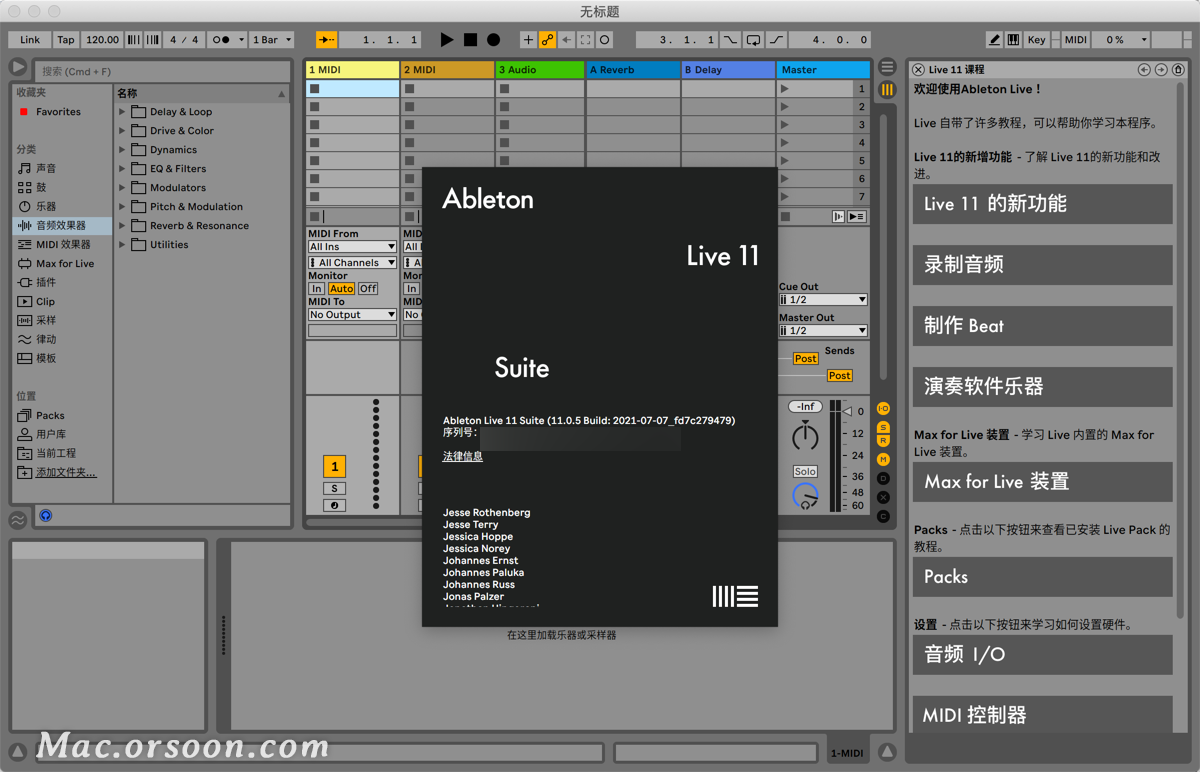Click the Session Record circle button
Viewport: 1200px width, 772px height.
tap(605, 40)
